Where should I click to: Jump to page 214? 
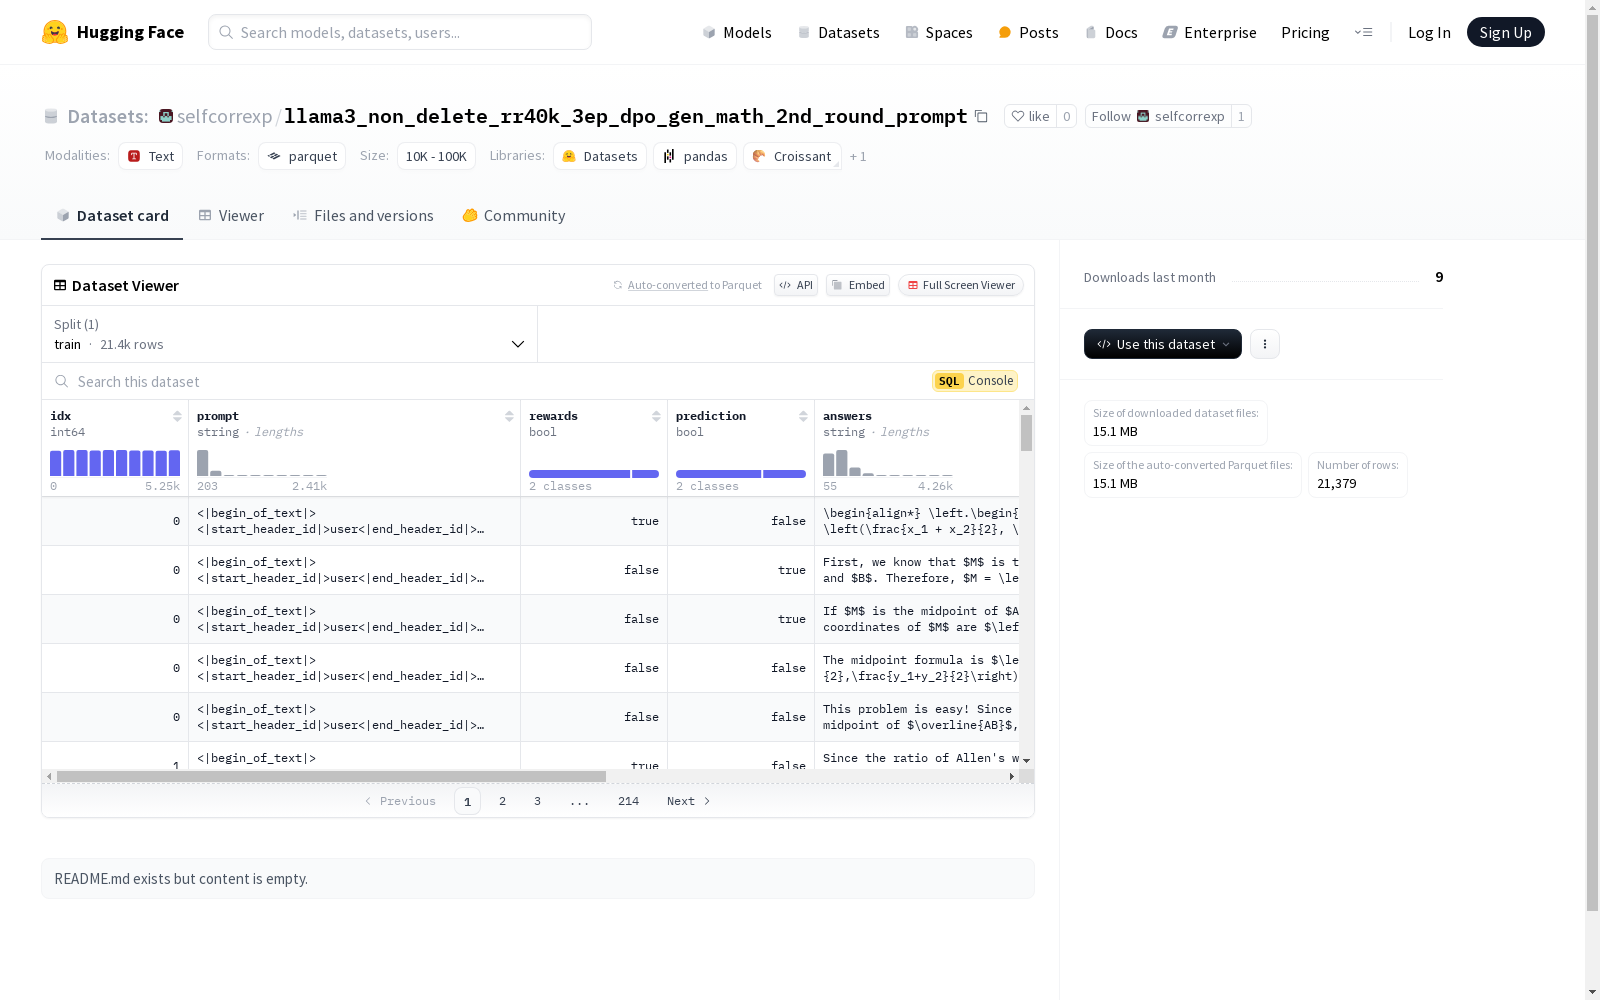[x=628, y=801]
